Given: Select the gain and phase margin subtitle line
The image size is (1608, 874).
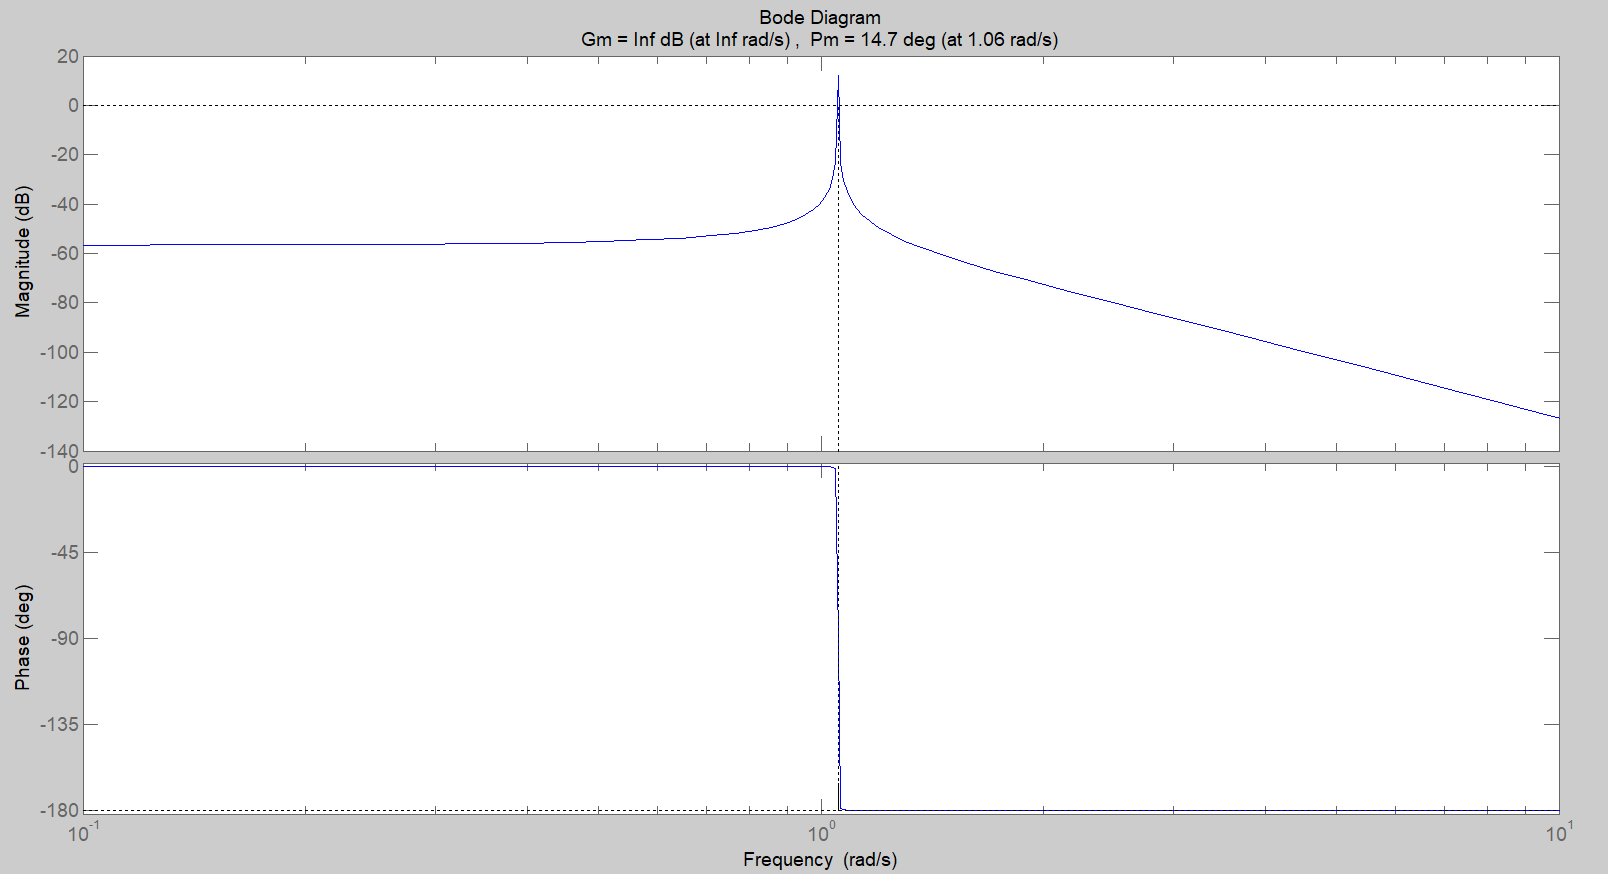Looking at the screenshot, I should 820,40.
